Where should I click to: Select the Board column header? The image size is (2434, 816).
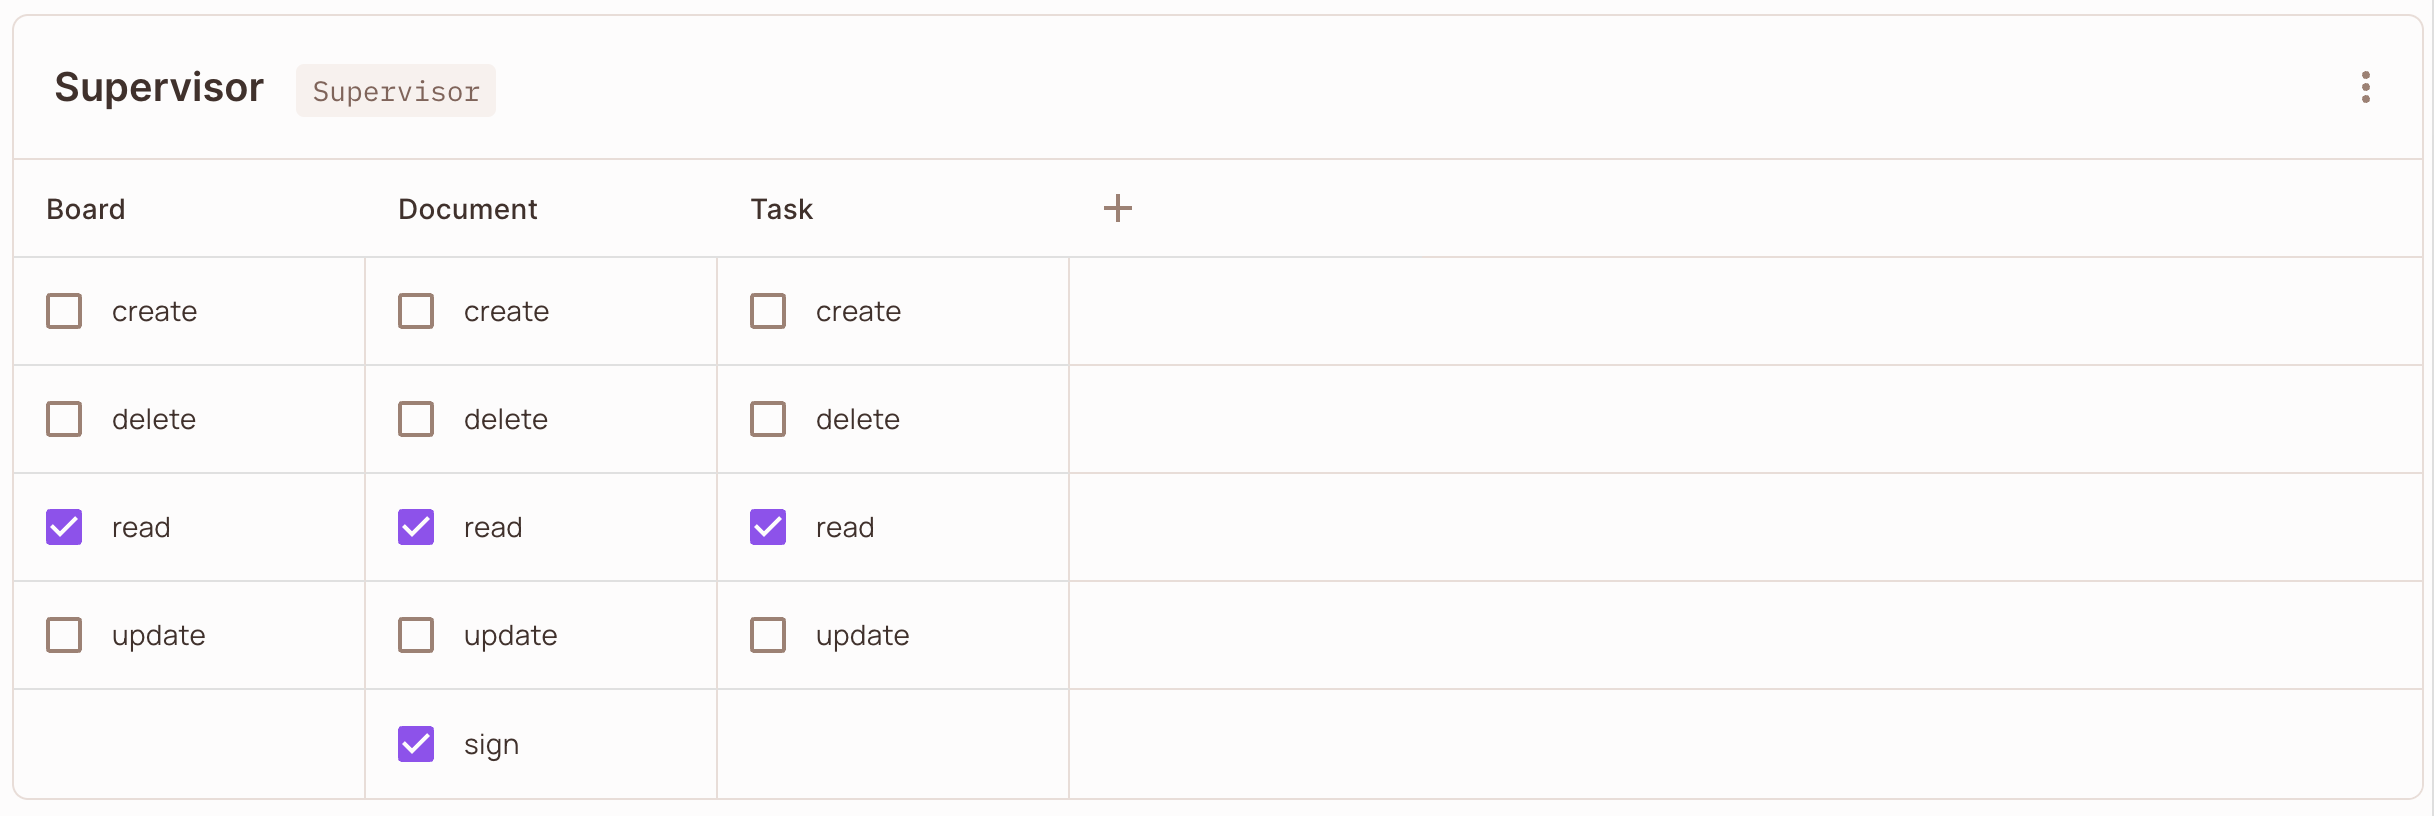86,209
